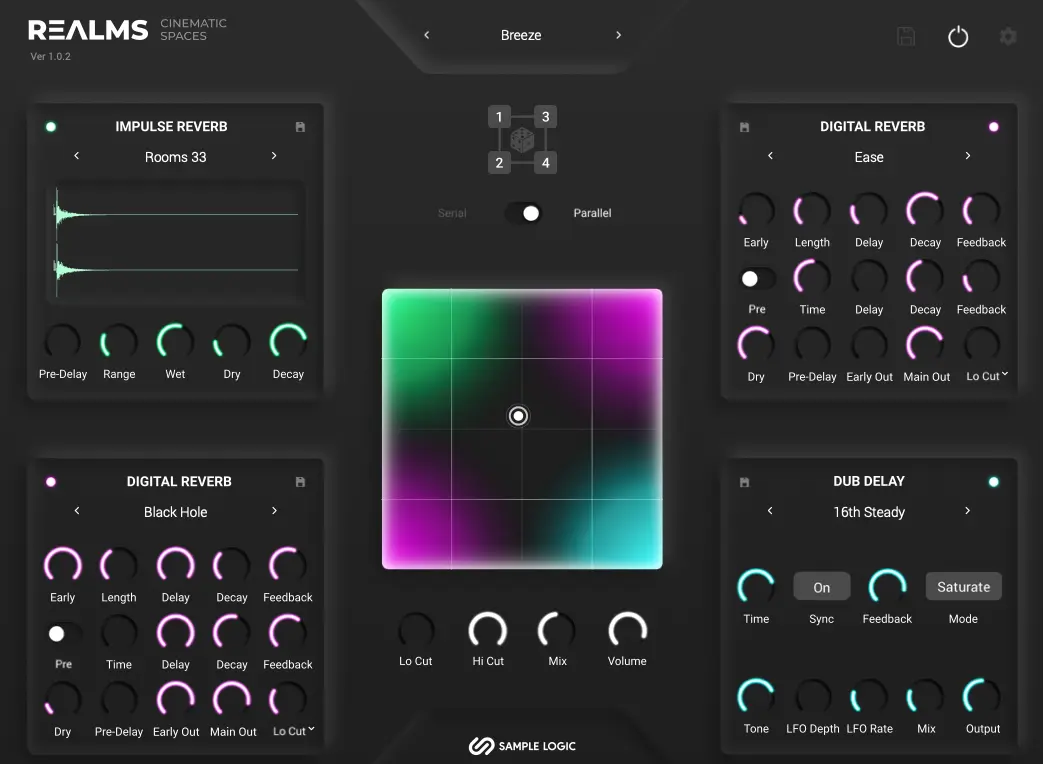
Task: Open the Breeze preset name menu
Action: [x=521, y=35]
